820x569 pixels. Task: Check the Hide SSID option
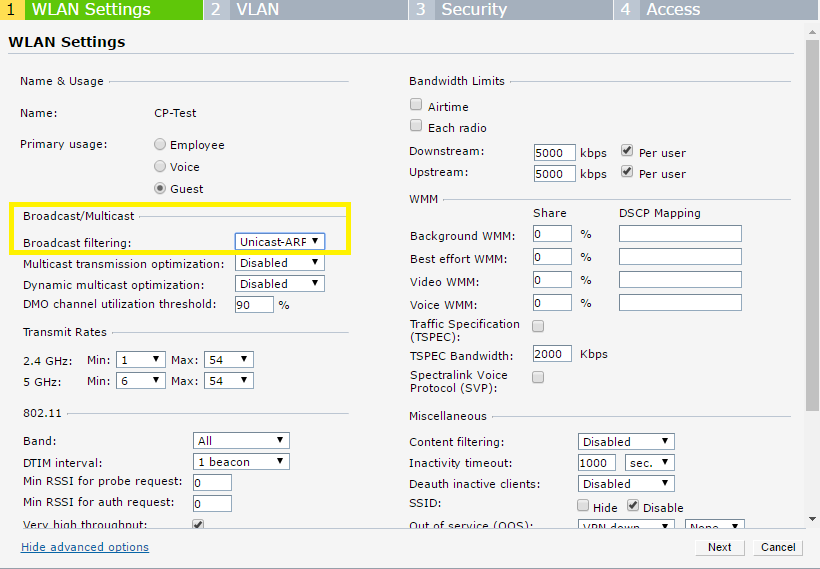(x=583, y=505)
